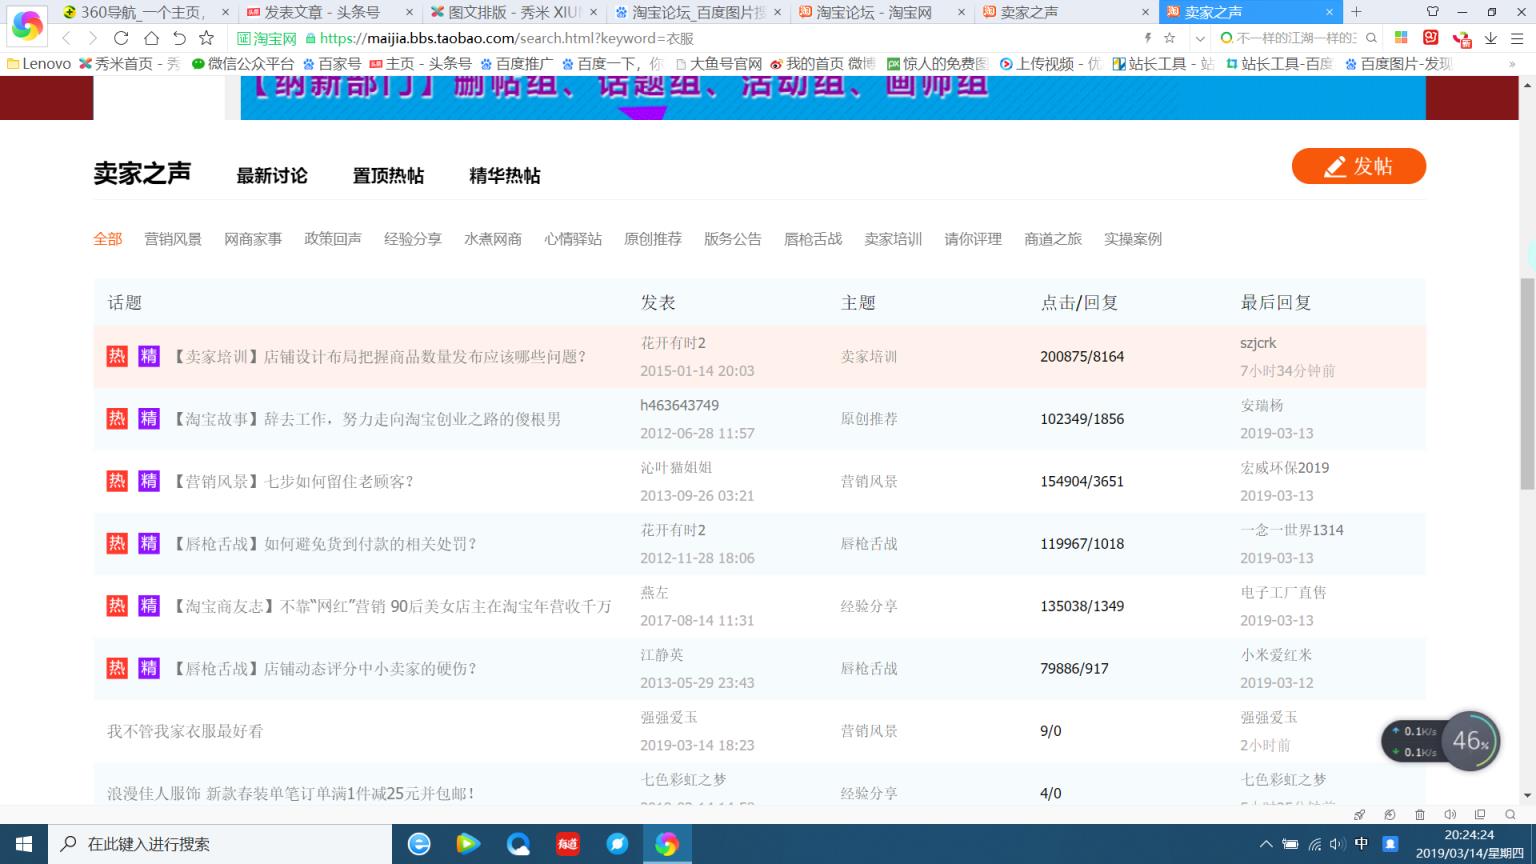
Task: Click magnifier icon in browser search box
Action: pos(1371,38)
